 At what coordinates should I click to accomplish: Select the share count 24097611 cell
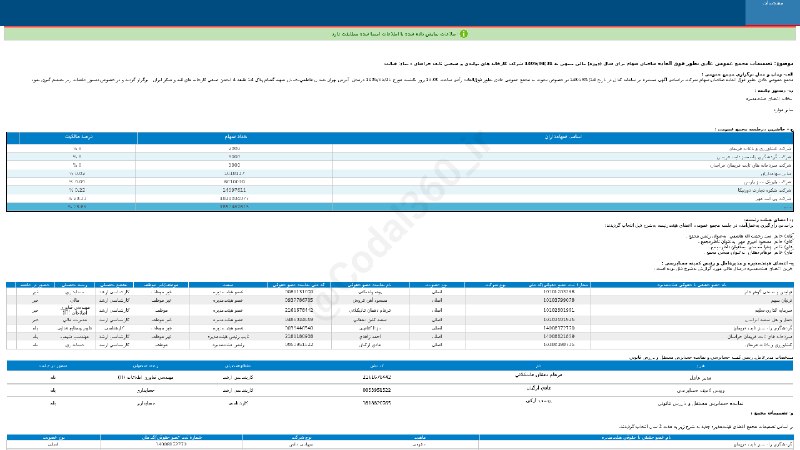click(x=234, y=190)
